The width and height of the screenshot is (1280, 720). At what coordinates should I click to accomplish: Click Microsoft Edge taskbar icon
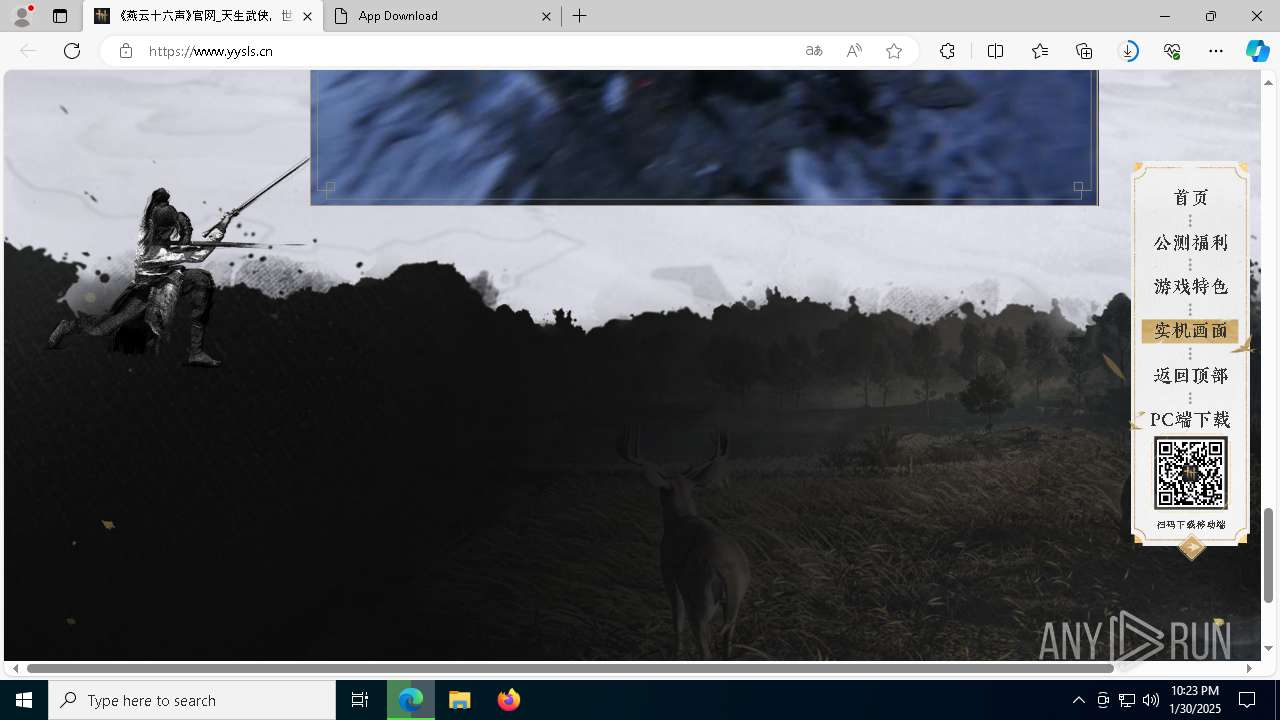pyautogui.click(x=411, y=700)
